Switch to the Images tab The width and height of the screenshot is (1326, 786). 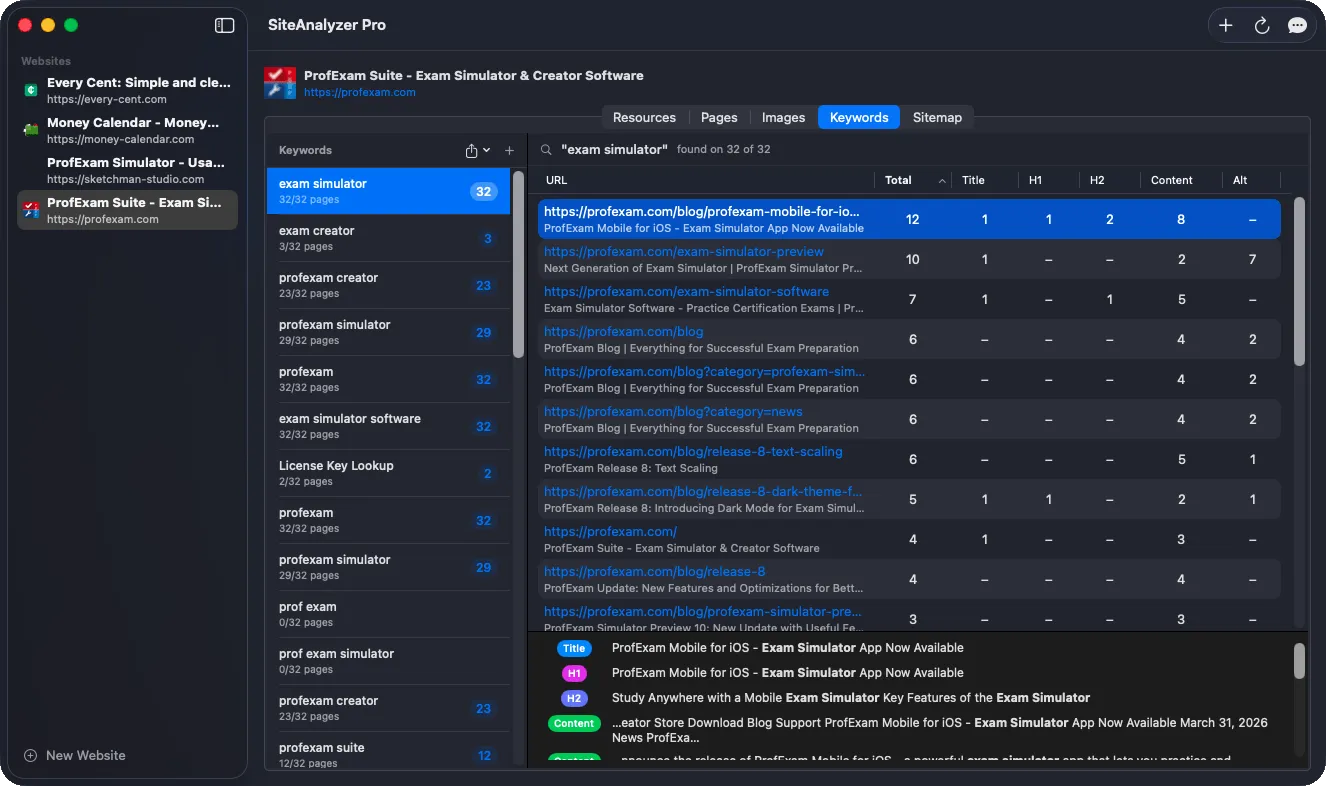[x=783, y=117]
